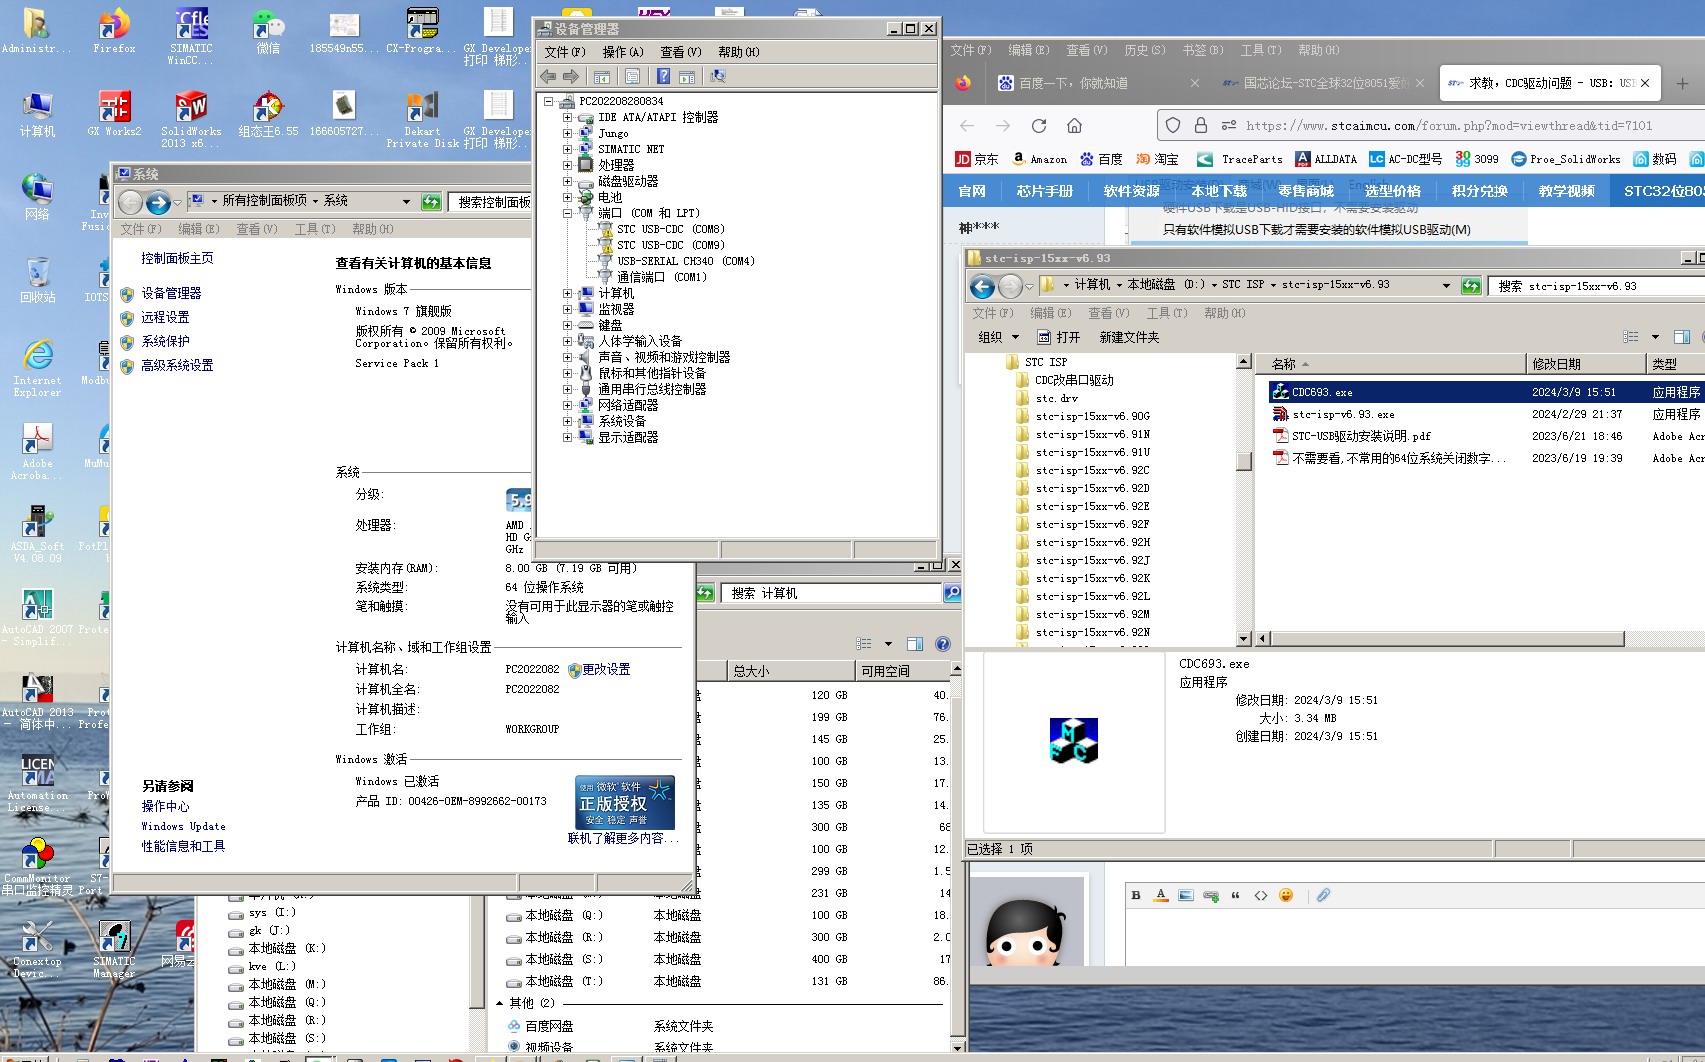Click font color A icon in forum editor
The image size is (1705, 1062).
click(1160, 895)
